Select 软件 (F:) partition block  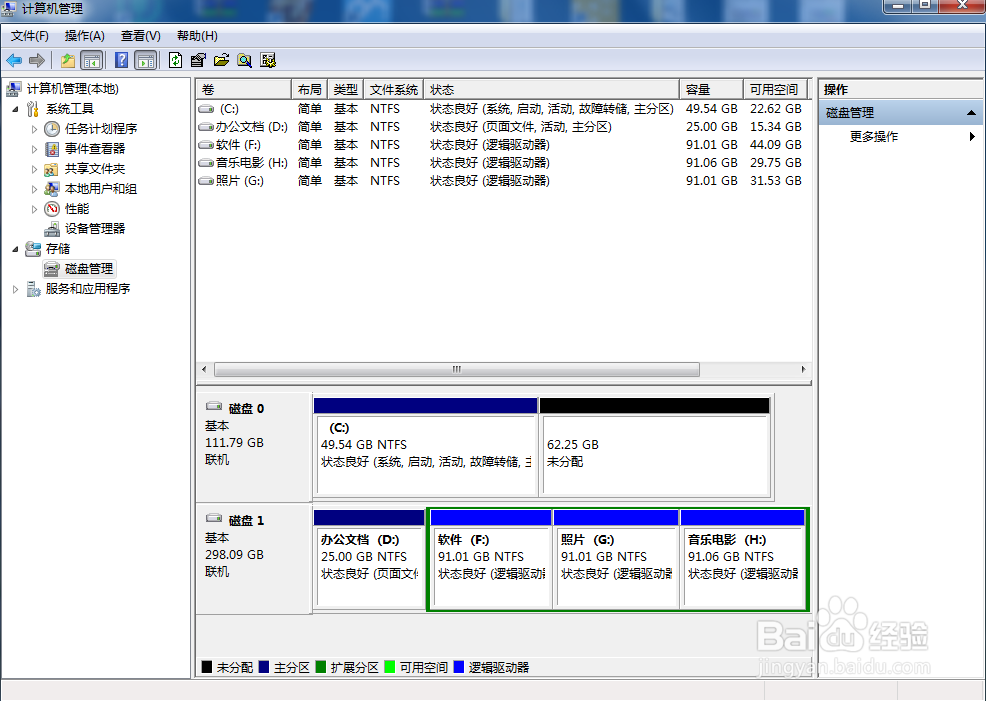pyautogui.click(x=491, y=559)
